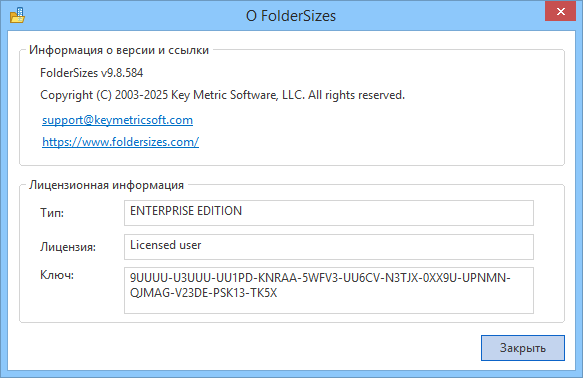Click the Лицензия: label

coord(68,247)
